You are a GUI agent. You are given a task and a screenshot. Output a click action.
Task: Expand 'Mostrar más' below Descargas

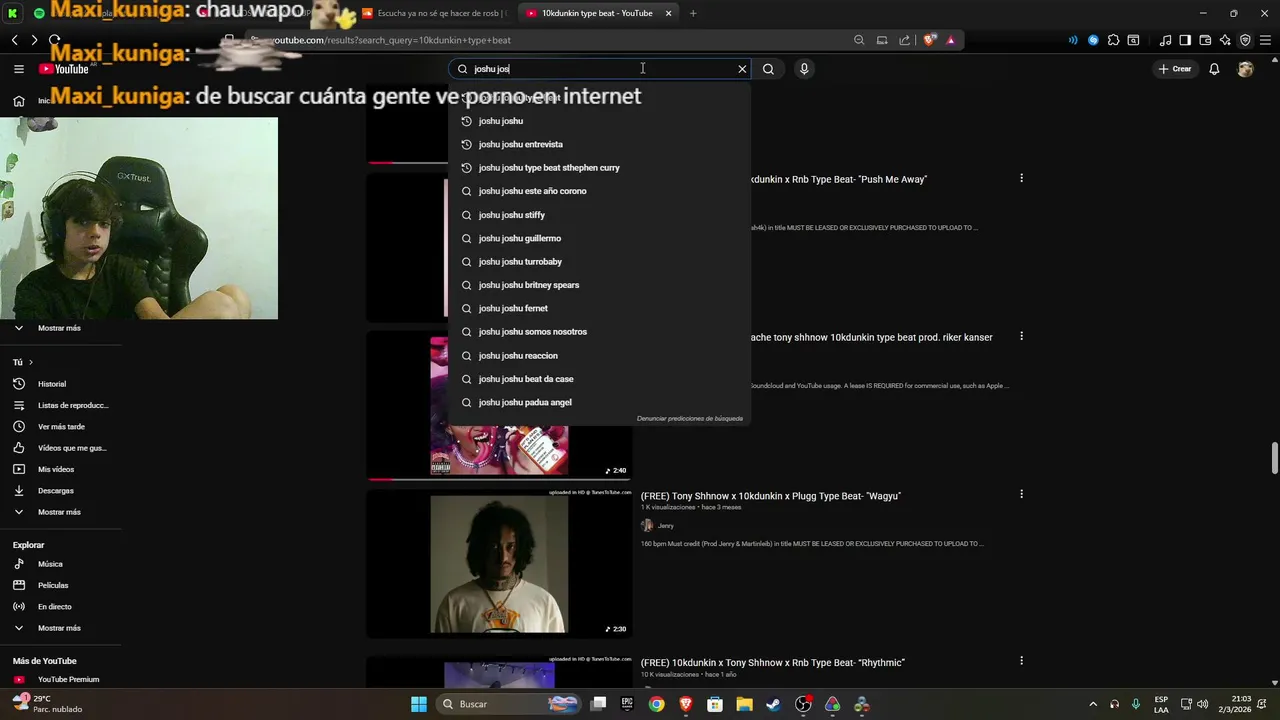[x=60, y=512]
